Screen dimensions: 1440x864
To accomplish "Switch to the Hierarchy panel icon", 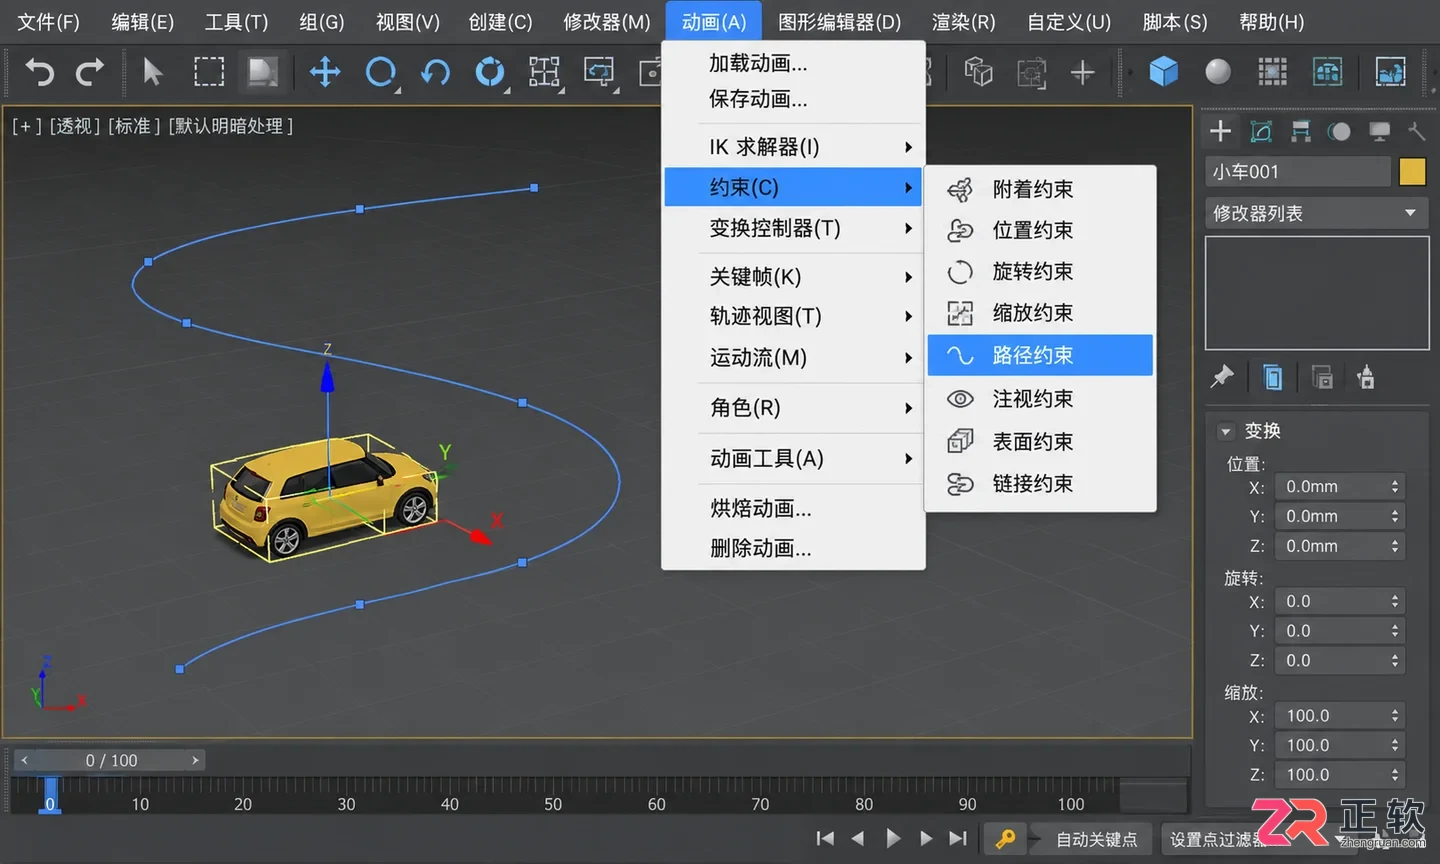I will coord(1301,131).
